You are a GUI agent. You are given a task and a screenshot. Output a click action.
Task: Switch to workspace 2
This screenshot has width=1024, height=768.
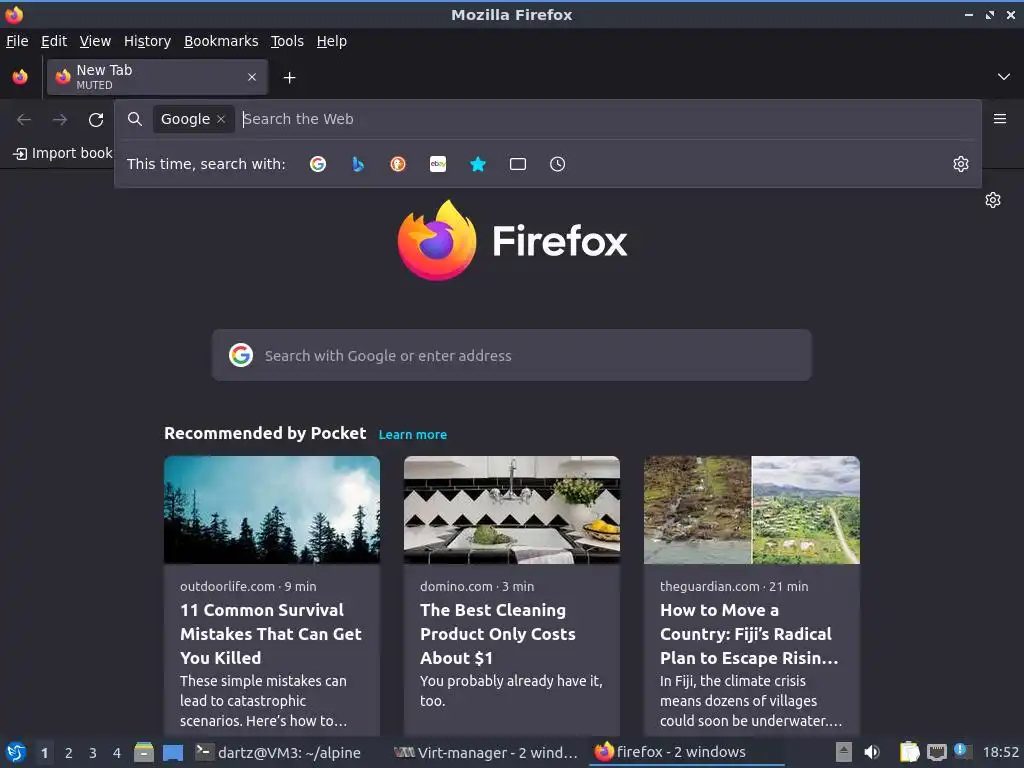68,753
